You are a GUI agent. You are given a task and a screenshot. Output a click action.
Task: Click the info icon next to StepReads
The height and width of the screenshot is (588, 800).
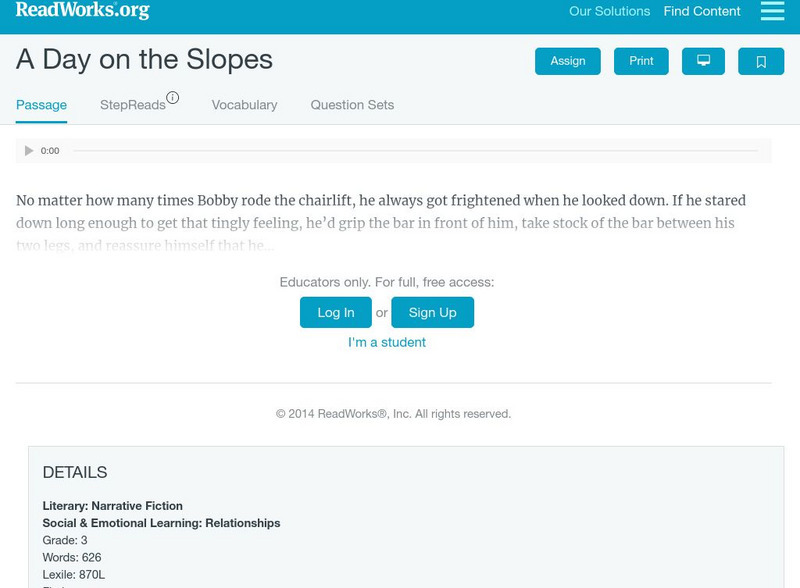click(x=173, y=95)
